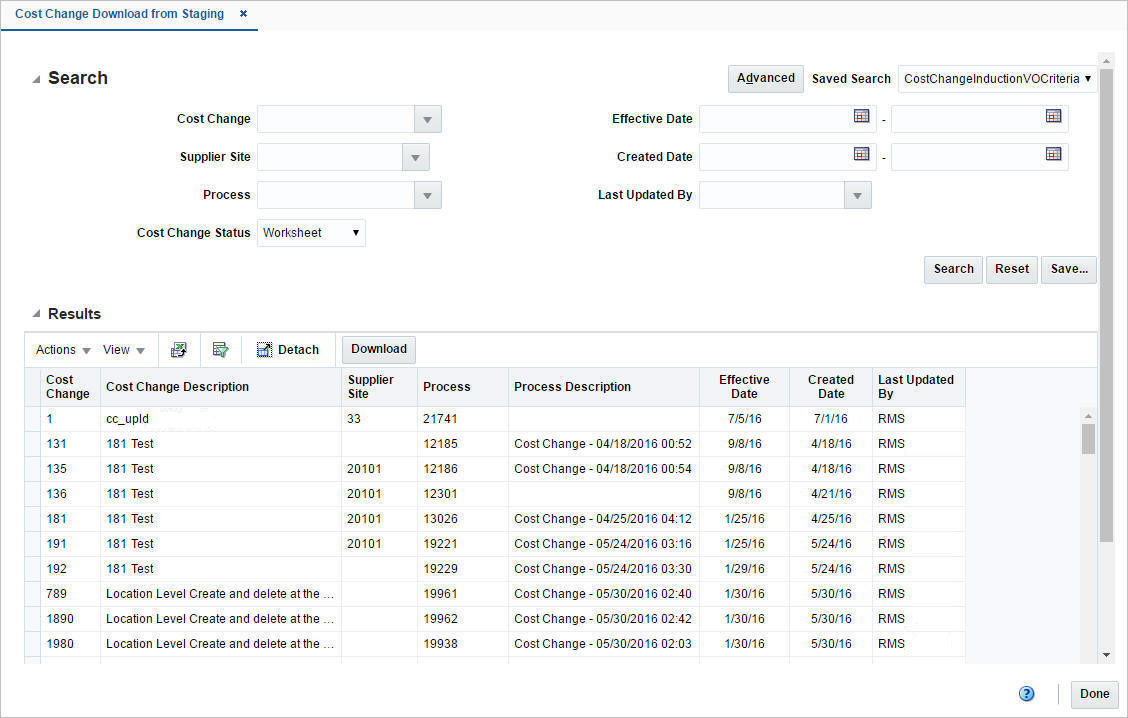1128x718 pixels.
Task: Click the Query by Example filter icon
Action: (x=221, y=349)
